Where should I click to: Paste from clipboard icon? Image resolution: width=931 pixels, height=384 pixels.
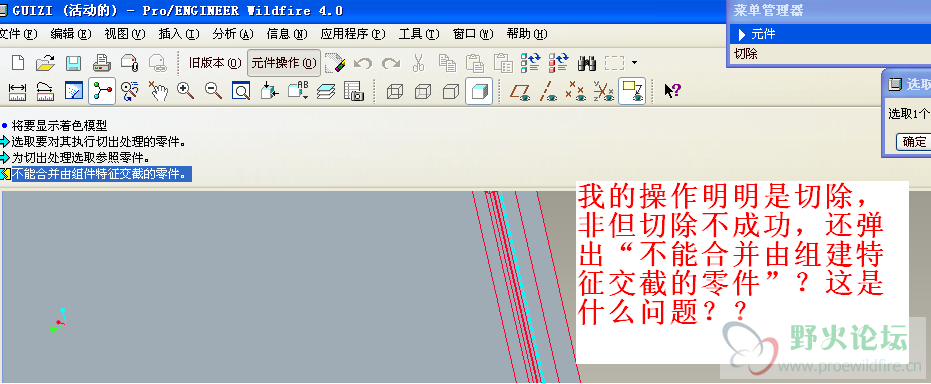point(474,63)
